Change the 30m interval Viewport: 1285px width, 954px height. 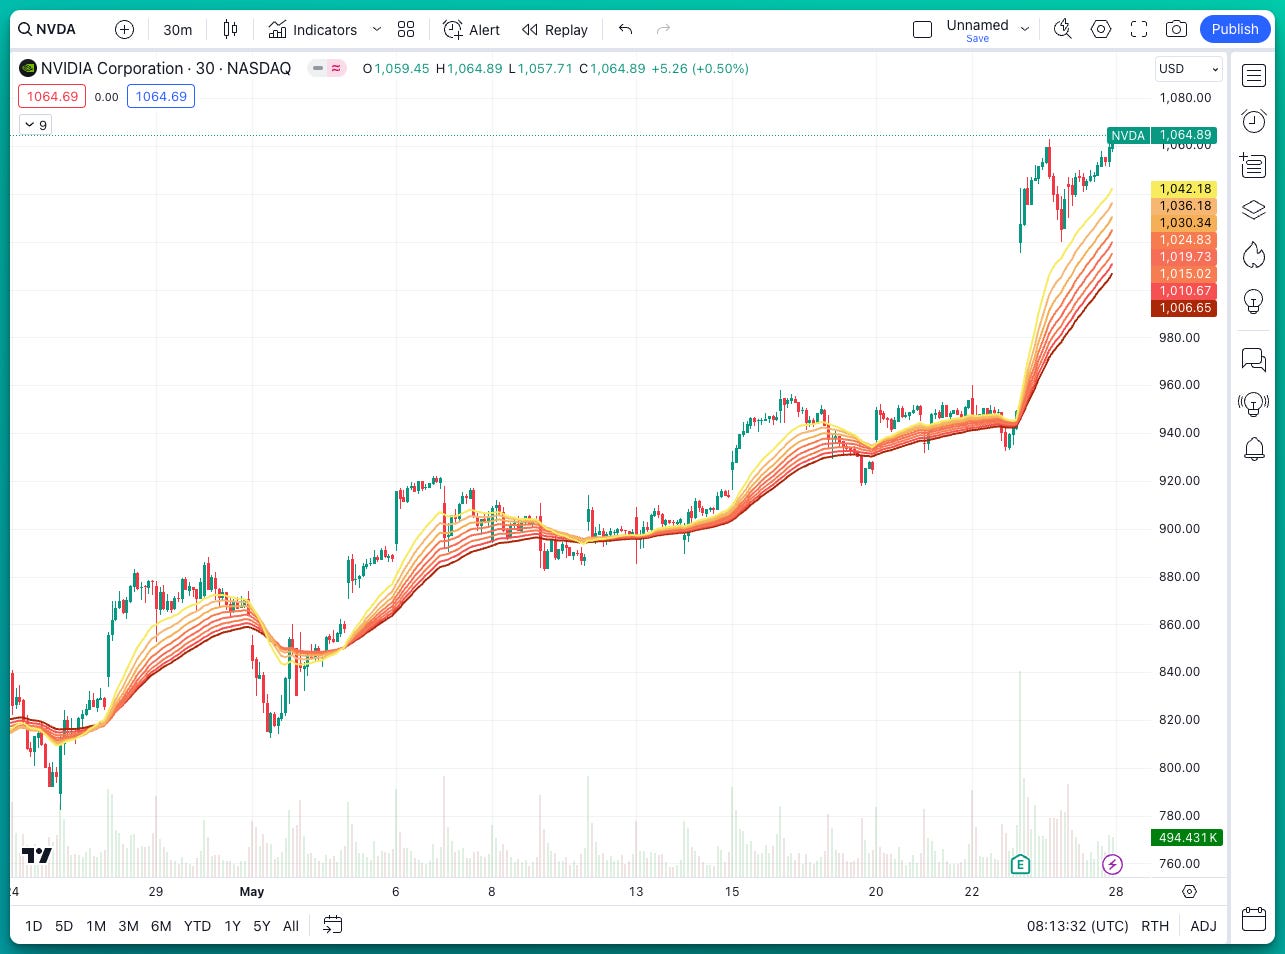[178, 29]
